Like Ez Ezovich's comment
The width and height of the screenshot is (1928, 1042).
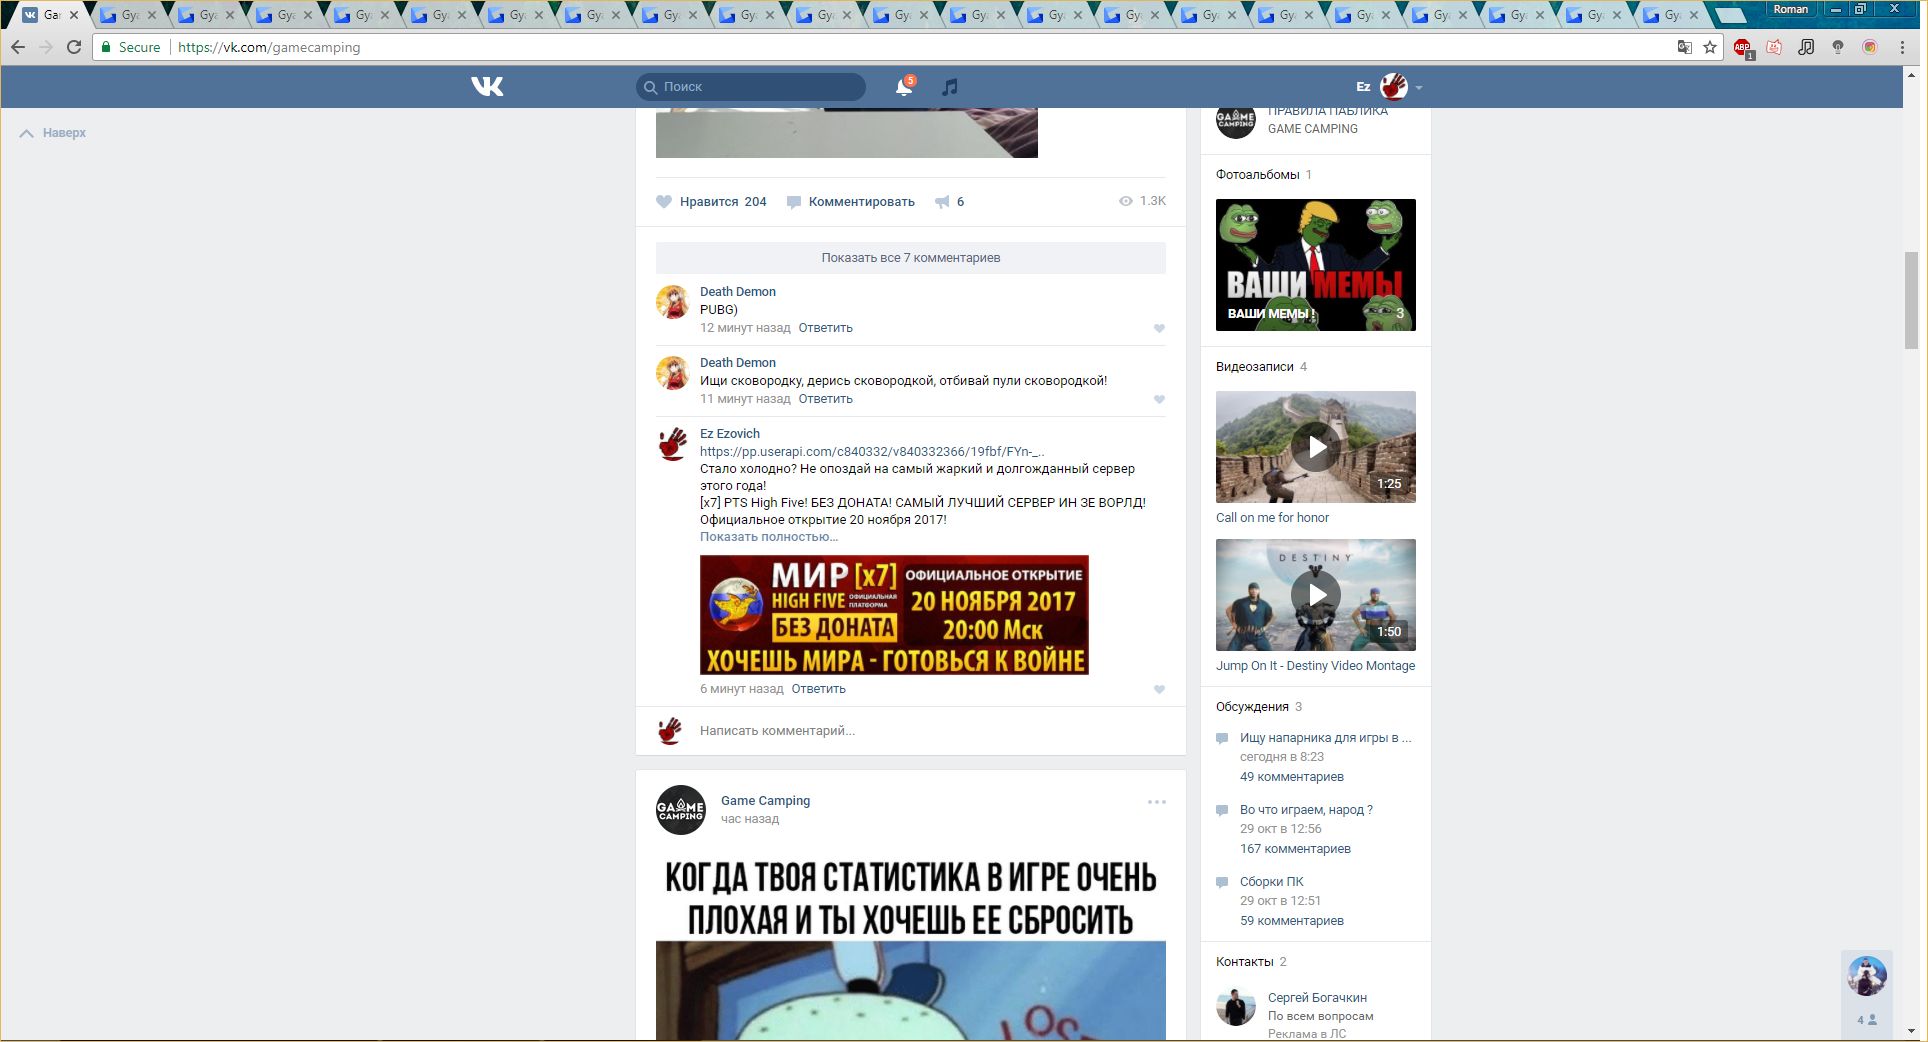click(x=1159, y=689)
